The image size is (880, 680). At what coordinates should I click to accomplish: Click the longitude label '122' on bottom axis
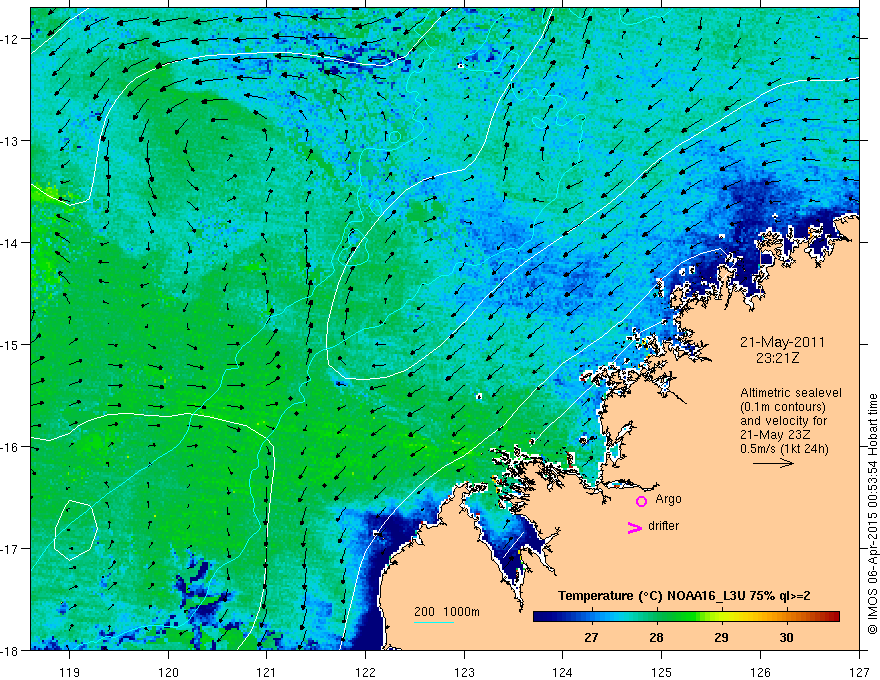click(365, 673)
